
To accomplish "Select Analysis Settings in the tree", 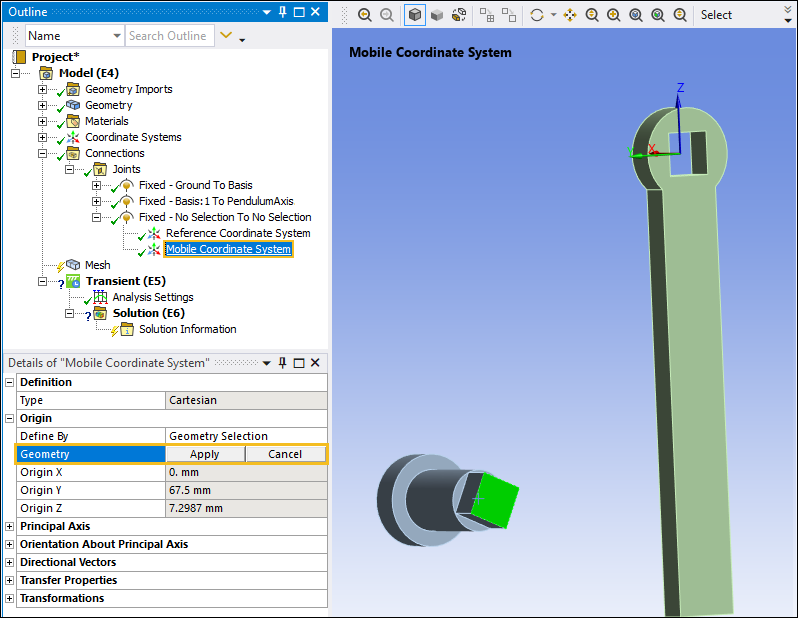I will pos(152,297).
